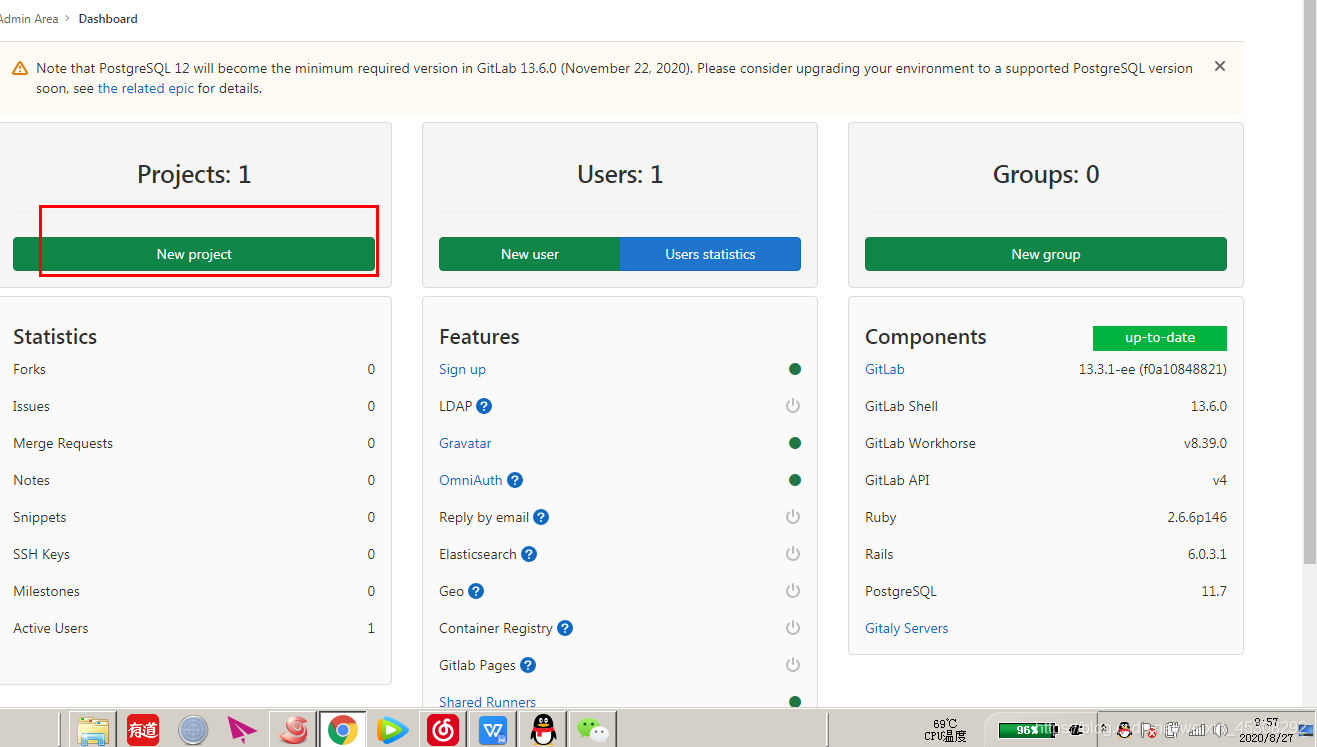Image resolution: width=1317 pixels, height=747 pixels.
Task: Select the Milestones statistics row
Action: click(194, 591)
